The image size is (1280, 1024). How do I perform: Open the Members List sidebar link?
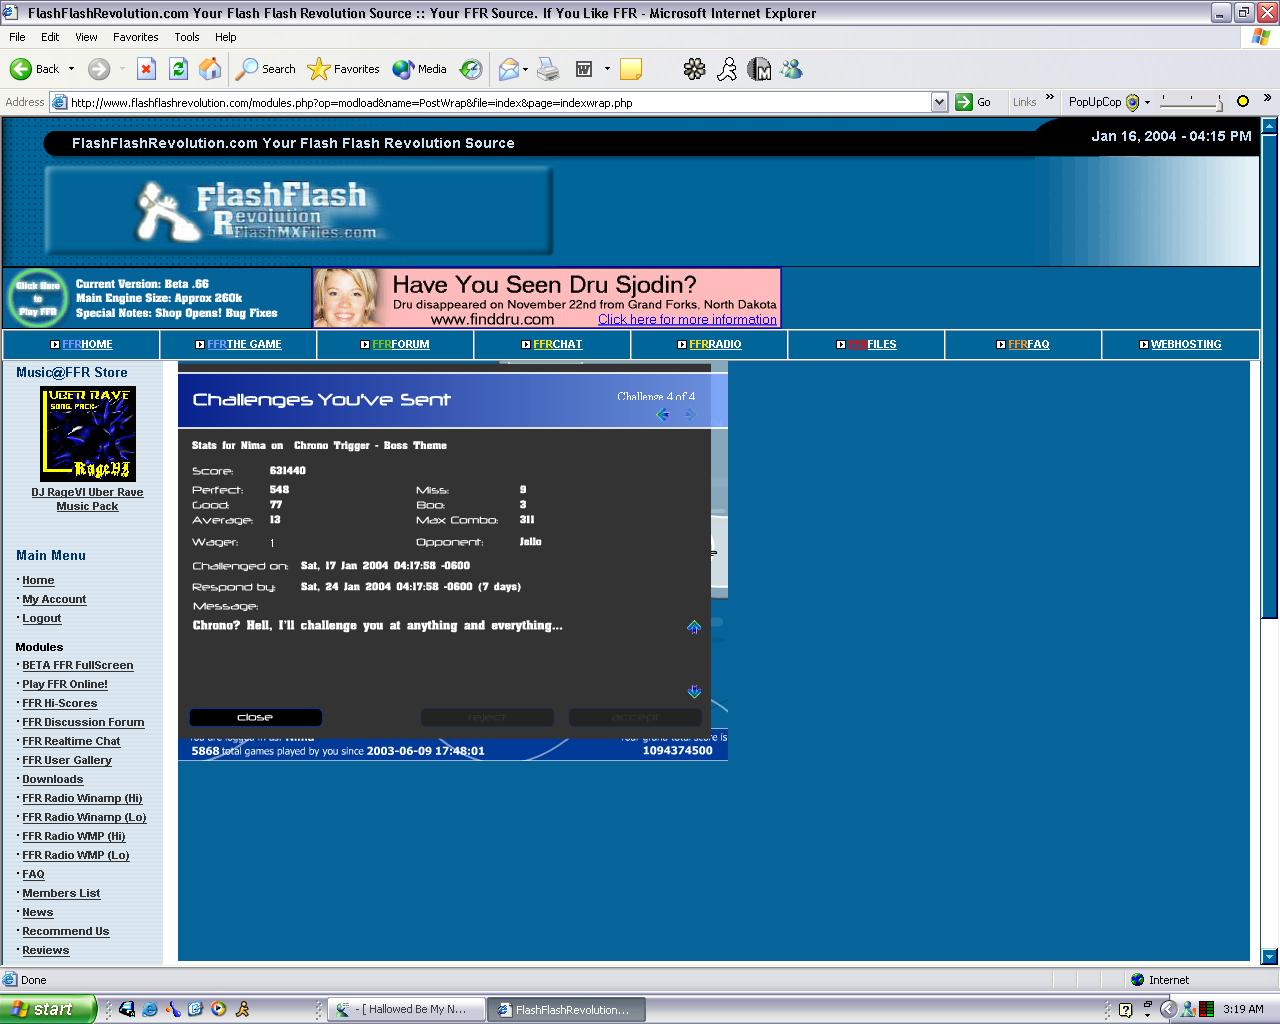click(x=61, y=893)
